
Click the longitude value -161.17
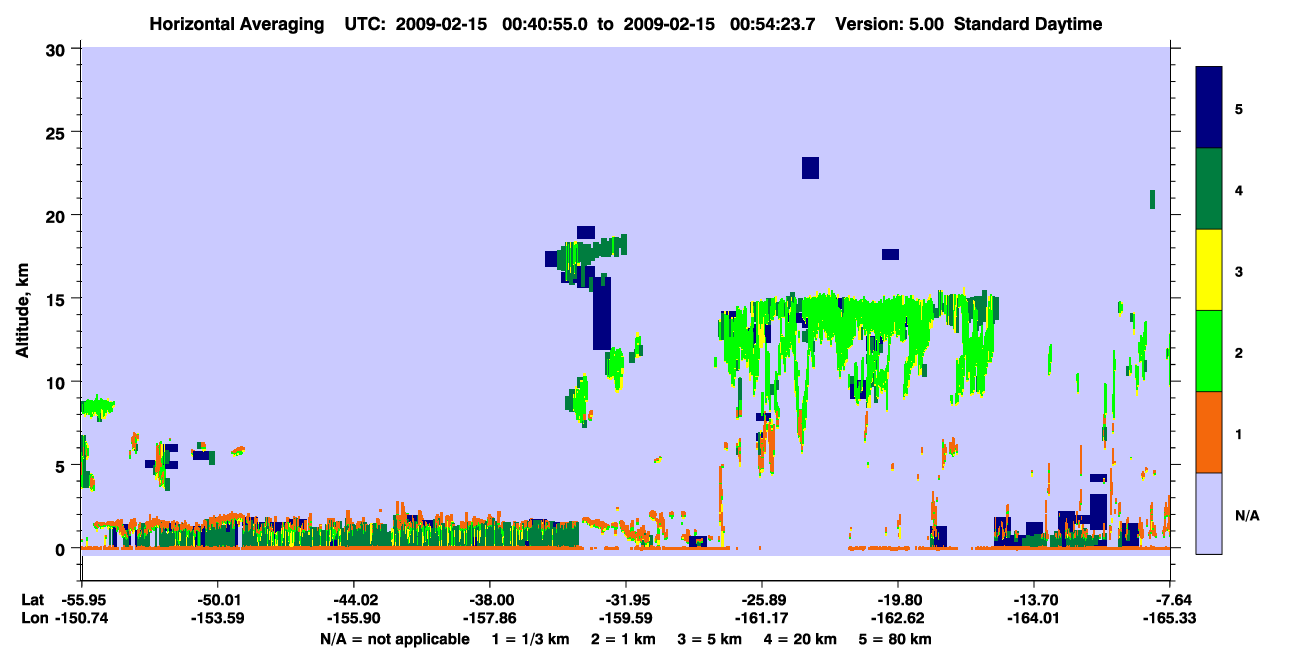pos(762,618)
